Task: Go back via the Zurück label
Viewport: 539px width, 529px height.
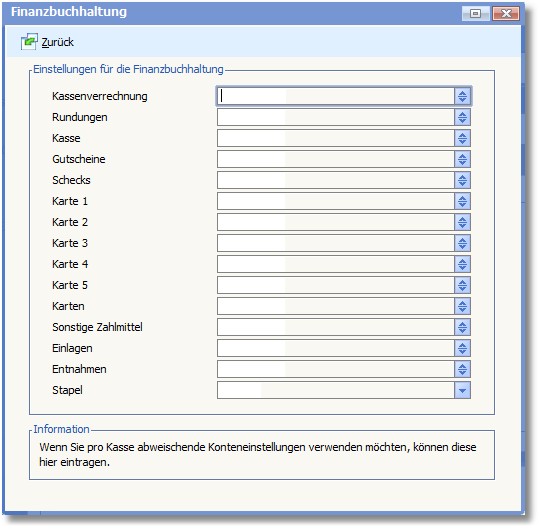Action: 57,42
